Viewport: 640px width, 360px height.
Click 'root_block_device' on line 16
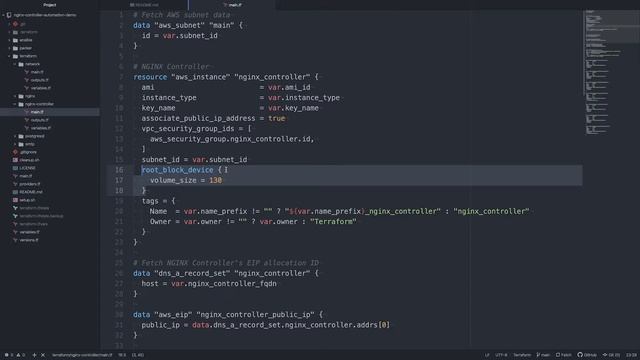point(177,170)
